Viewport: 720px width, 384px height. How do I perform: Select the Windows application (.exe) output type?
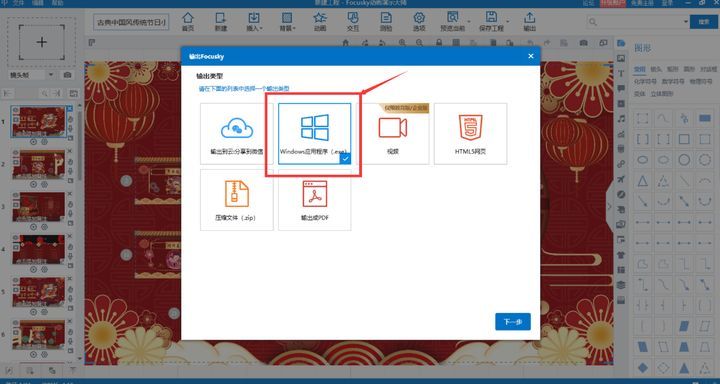coord(315,134)
